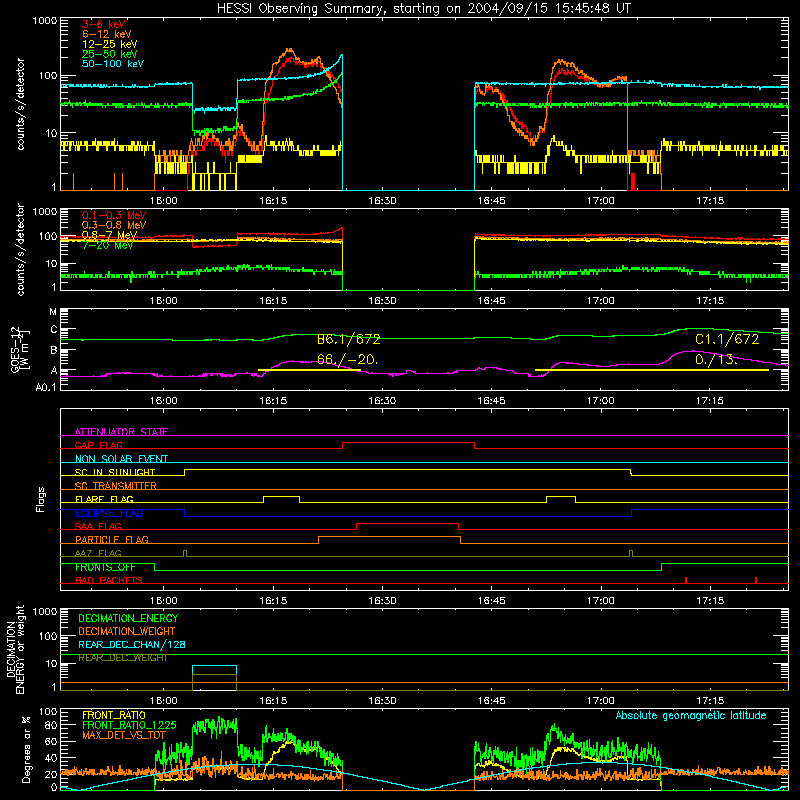Click the '16:30' tick under the Flags panel
This screenshot has width=800, height=800.
[x=382, y=601]
